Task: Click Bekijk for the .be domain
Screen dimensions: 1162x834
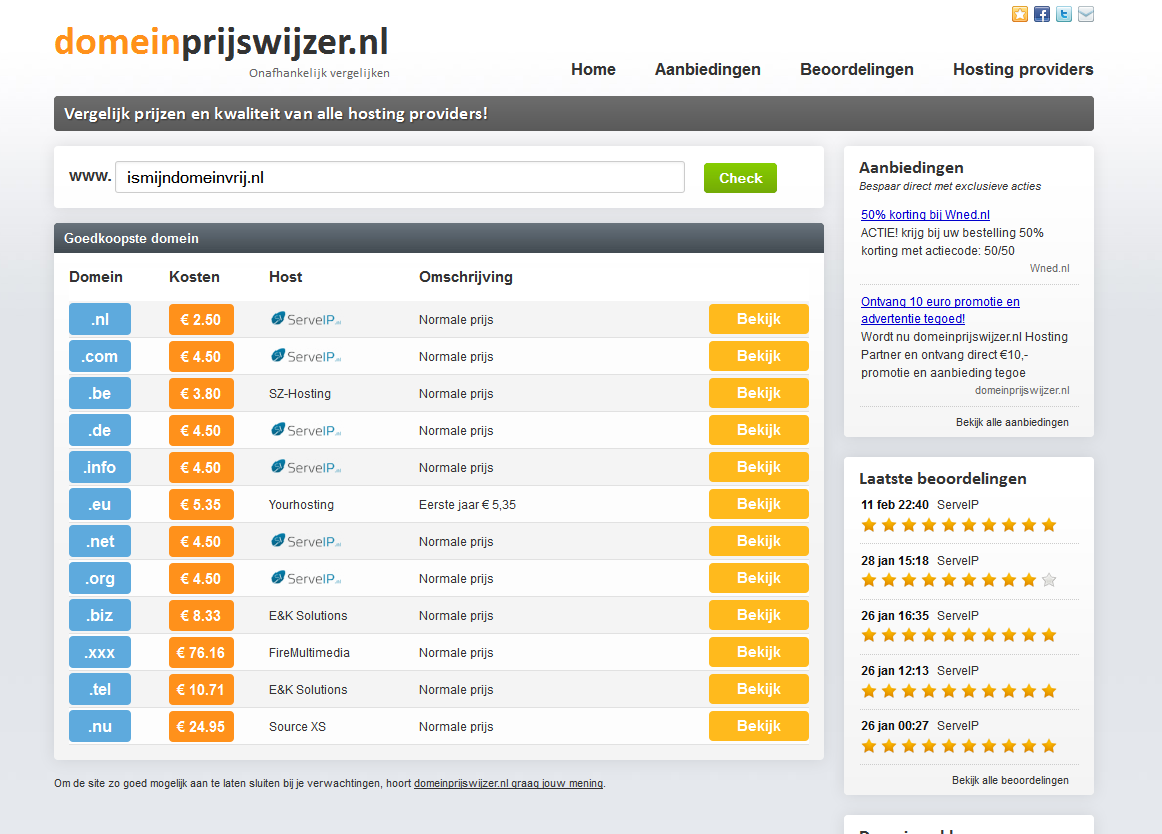Action: (x=758, y=393)
